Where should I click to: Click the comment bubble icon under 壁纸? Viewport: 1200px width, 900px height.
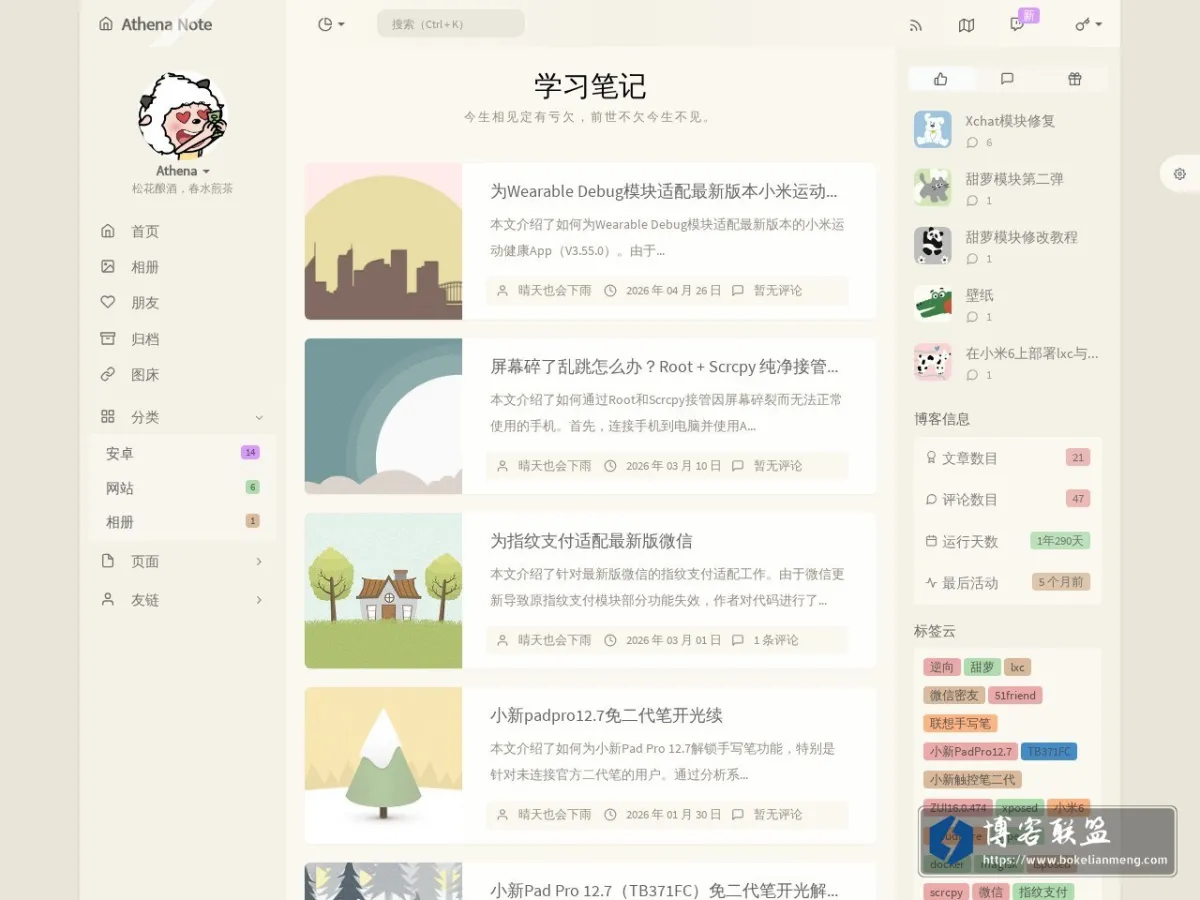click(972, 317)
